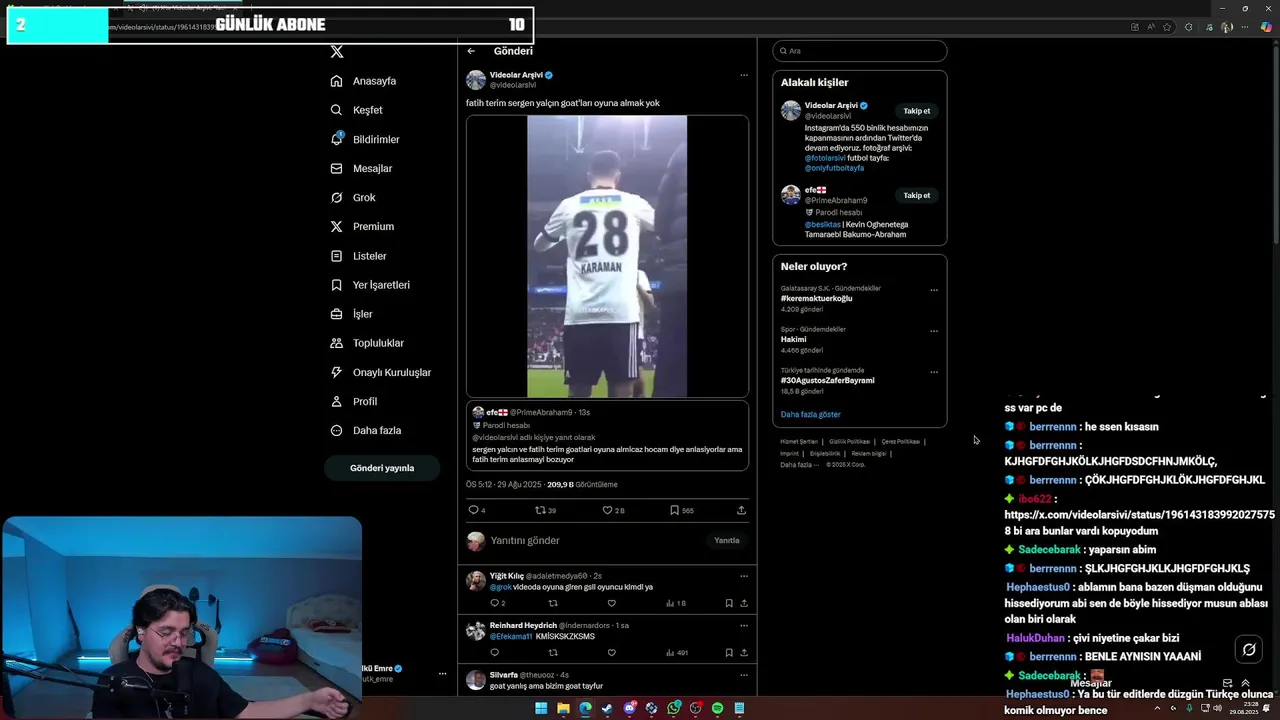The image size is (1280, 720).
Task: Open options for Yiğit Kılıç's reply
Action: tap(743, 576)
